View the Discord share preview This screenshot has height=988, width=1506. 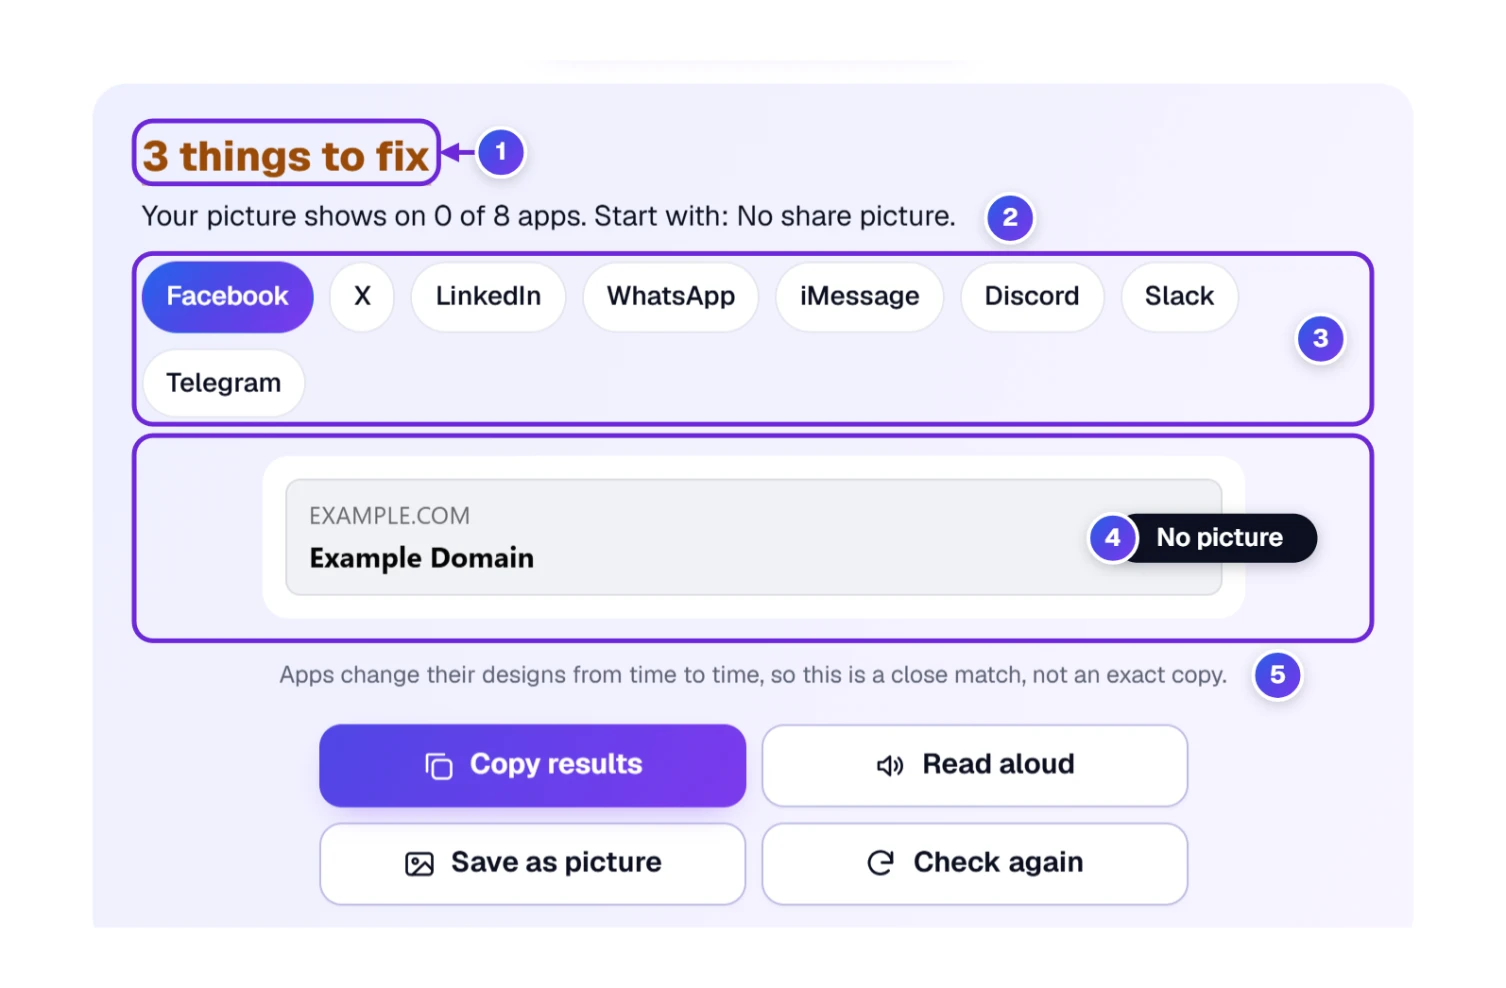pos(1032,297)
